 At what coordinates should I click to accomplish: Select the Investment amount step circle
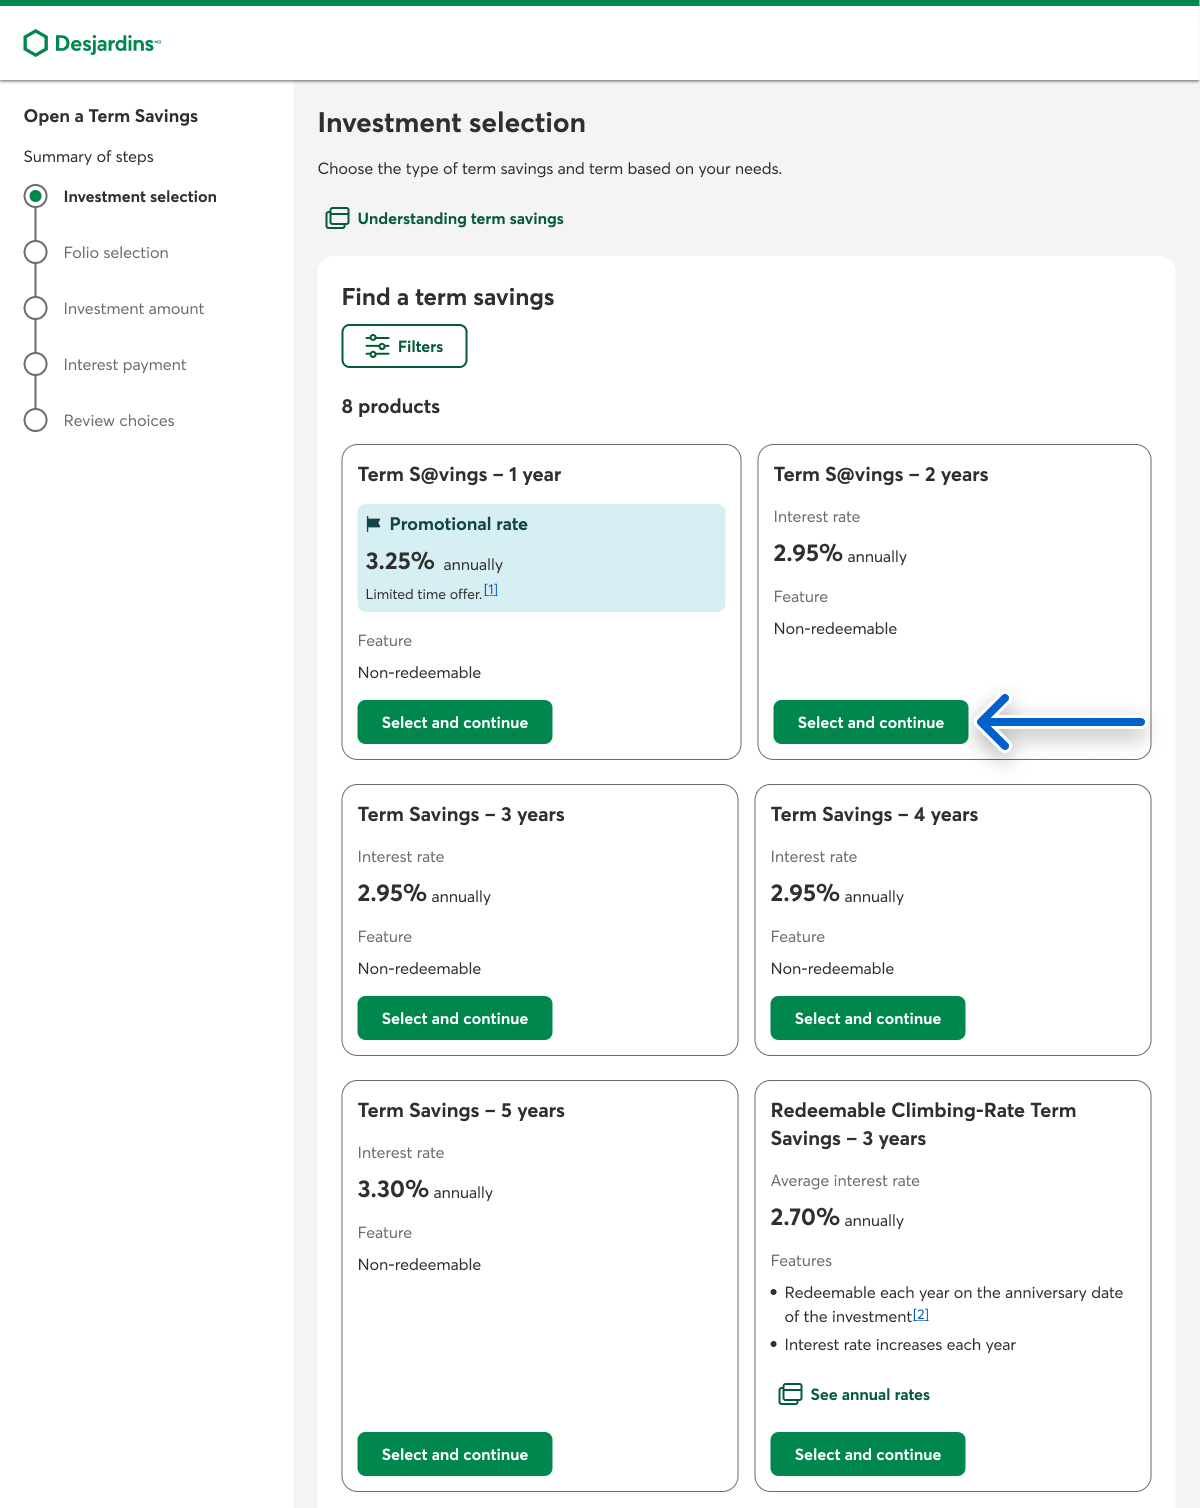pyautogui.click(x=36, y=308)
